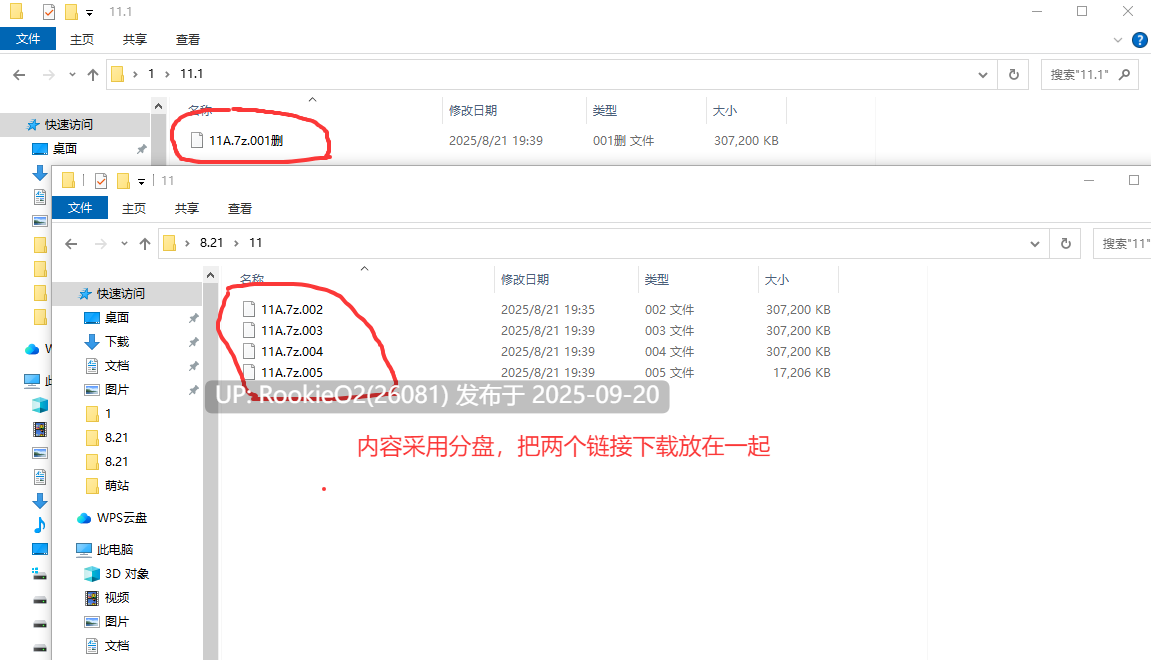This screenshot has width=1151, height=660.
Task: Click the 搜索"11" search box
Action: pyautogui.click(x=1122, y=243)
